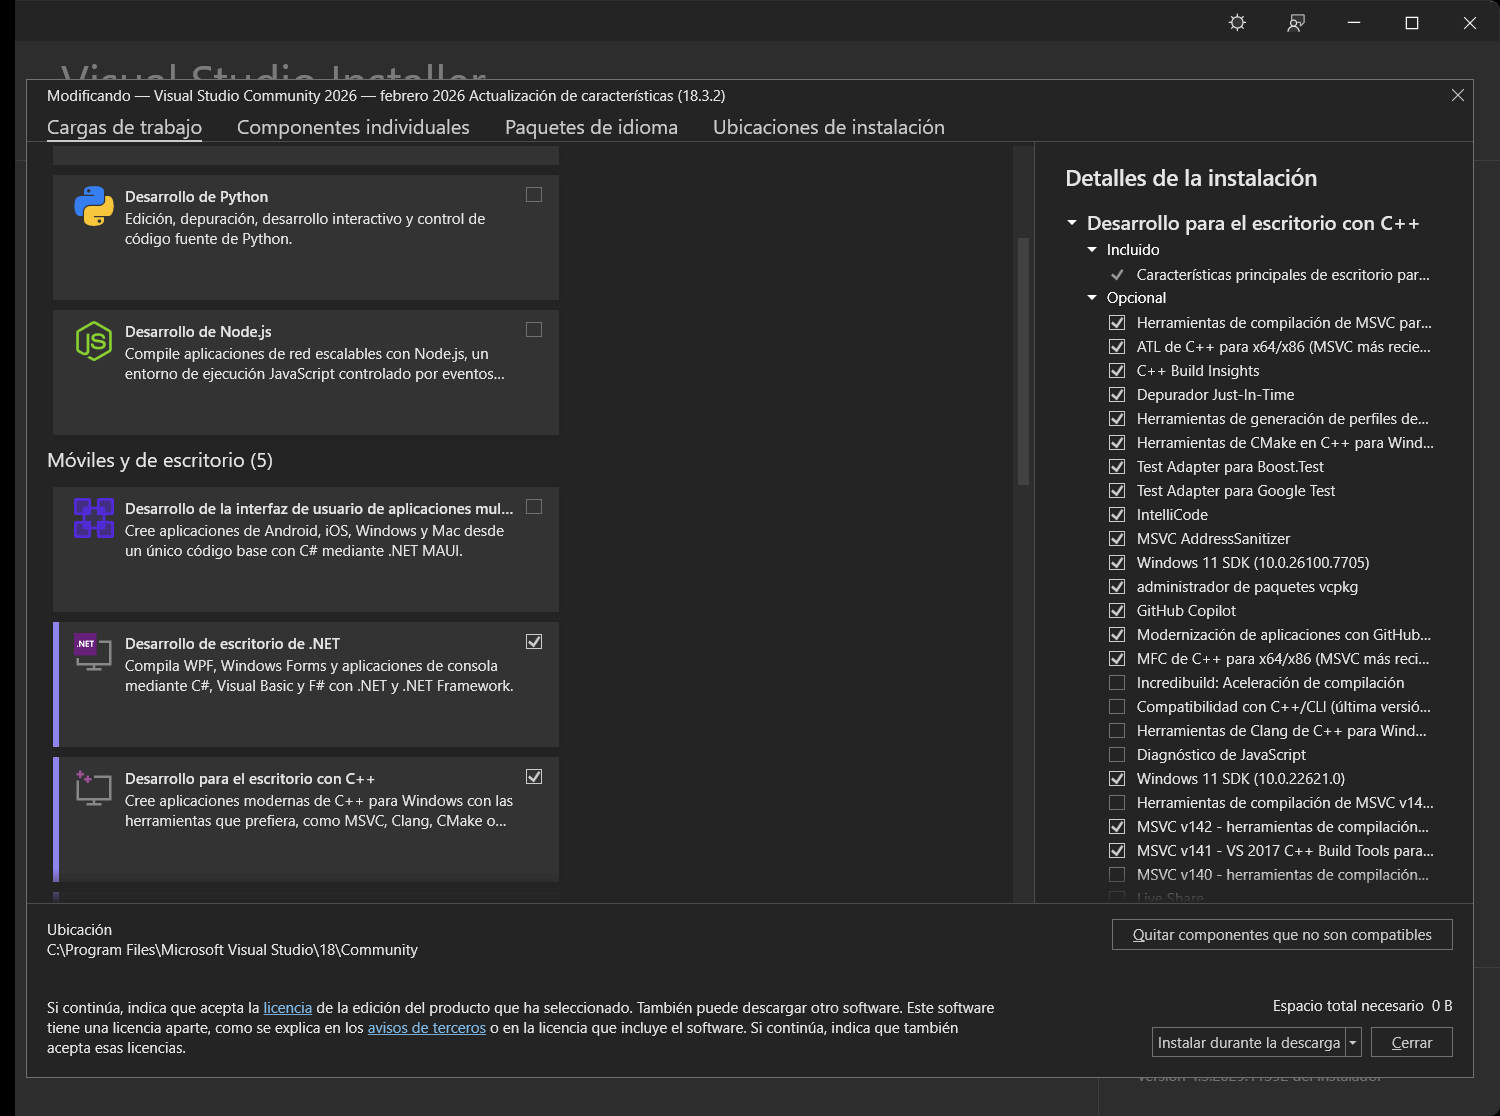Uncheck Test Adapter para Boost.Test
The image size is (1500, 1116).
(1117, 467)
